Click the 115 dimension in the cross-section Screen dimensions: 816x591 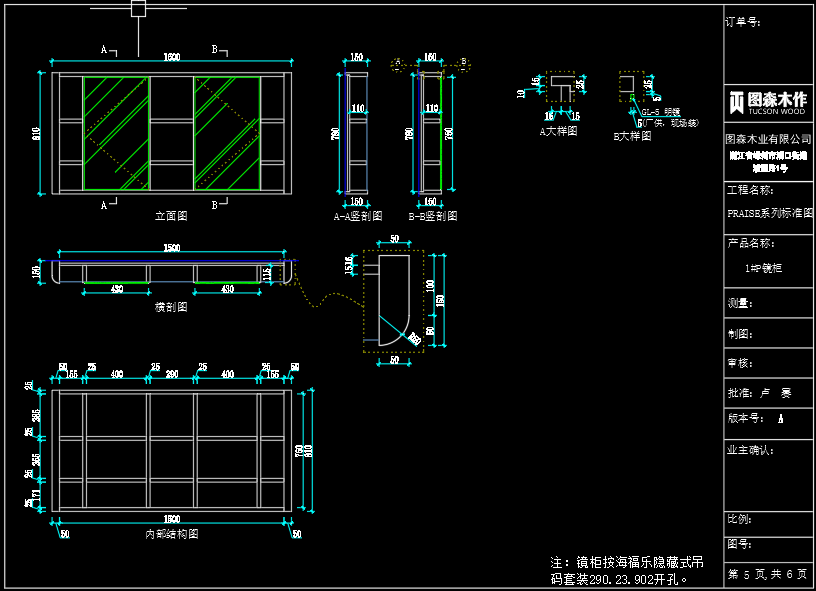click(267, 274)
